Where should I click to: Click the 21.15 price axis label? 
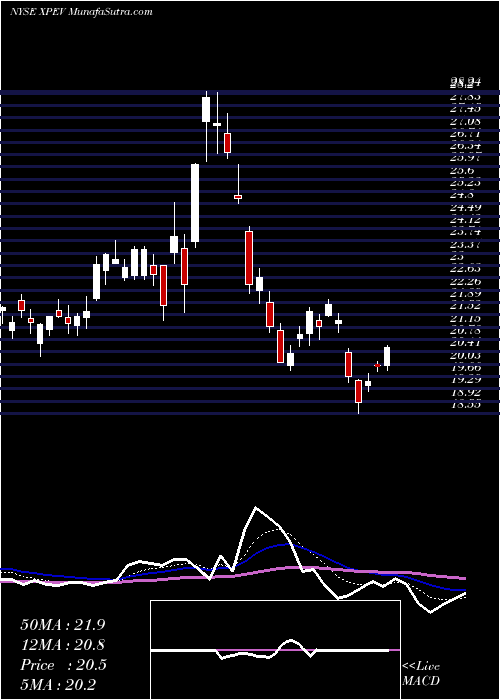point(465,318)
